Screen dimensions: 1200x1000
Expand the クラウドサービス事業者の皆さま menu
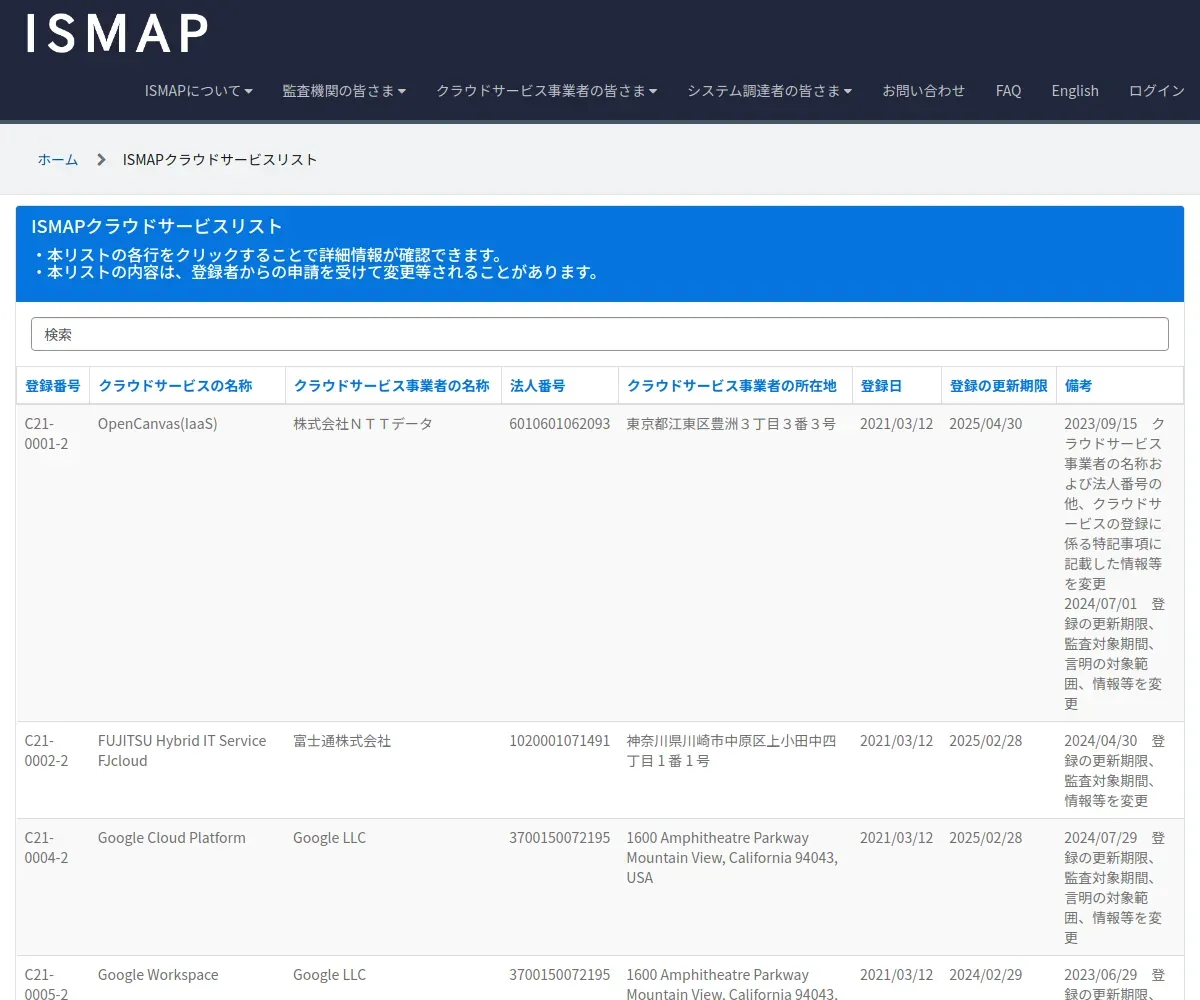(x=547, y=91)
